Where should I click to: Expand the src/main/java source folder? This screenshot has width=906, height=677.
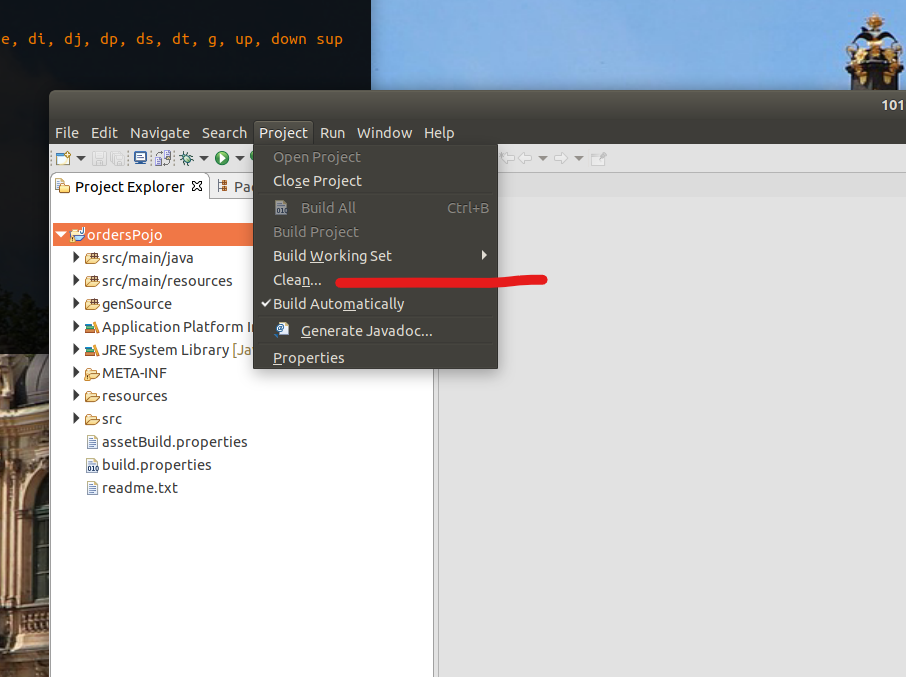(76, 258)
